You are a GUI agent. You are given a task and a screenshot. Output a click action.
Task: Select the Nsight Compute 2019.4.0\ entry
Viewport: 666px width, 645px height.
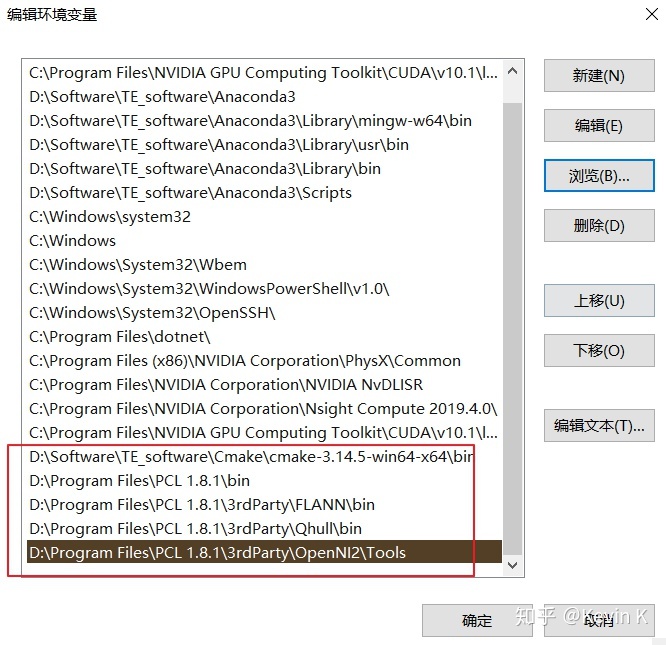pos(264,409)
